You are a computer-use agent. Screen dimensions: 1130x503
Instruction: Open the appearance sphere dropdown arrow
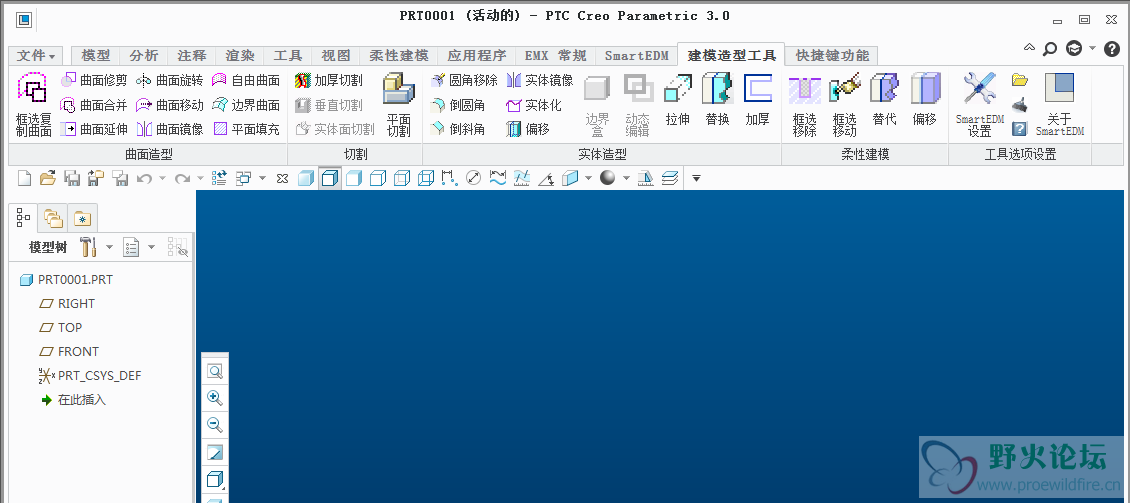(626, 178)
